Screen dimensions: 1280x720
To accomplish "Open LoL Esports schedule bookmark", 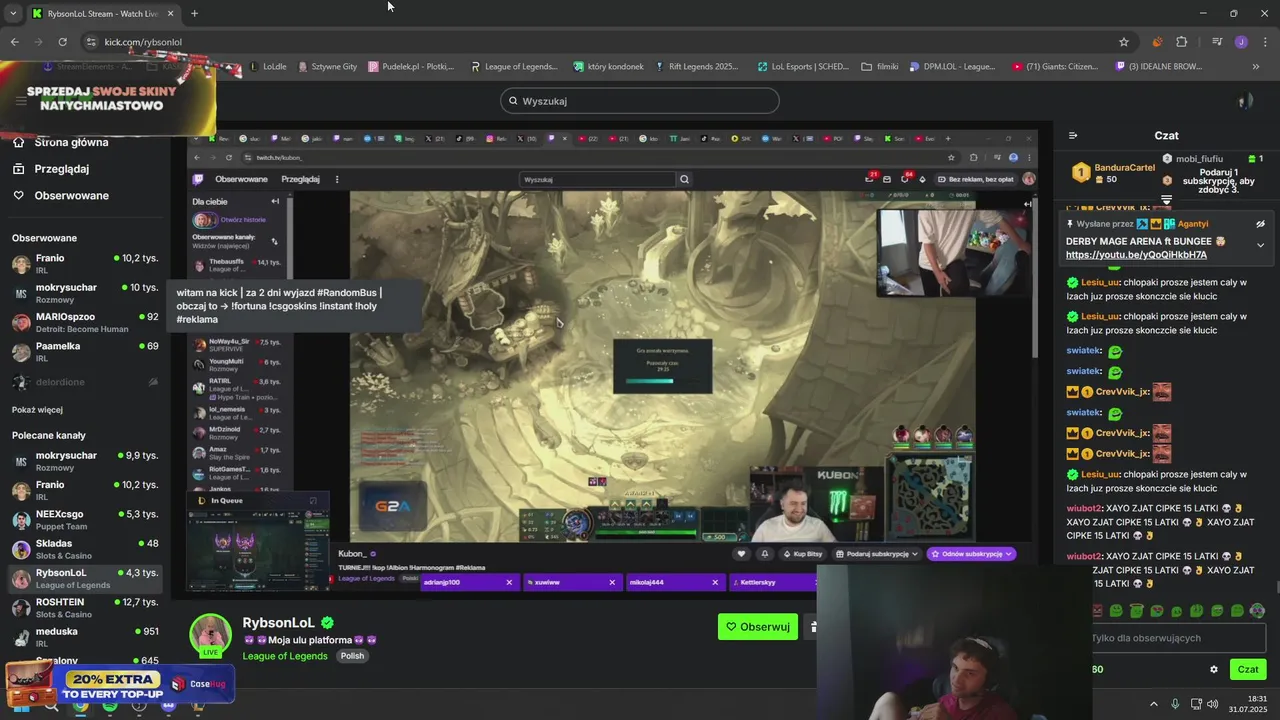I will pyautogui.click(x=803, y=67).
